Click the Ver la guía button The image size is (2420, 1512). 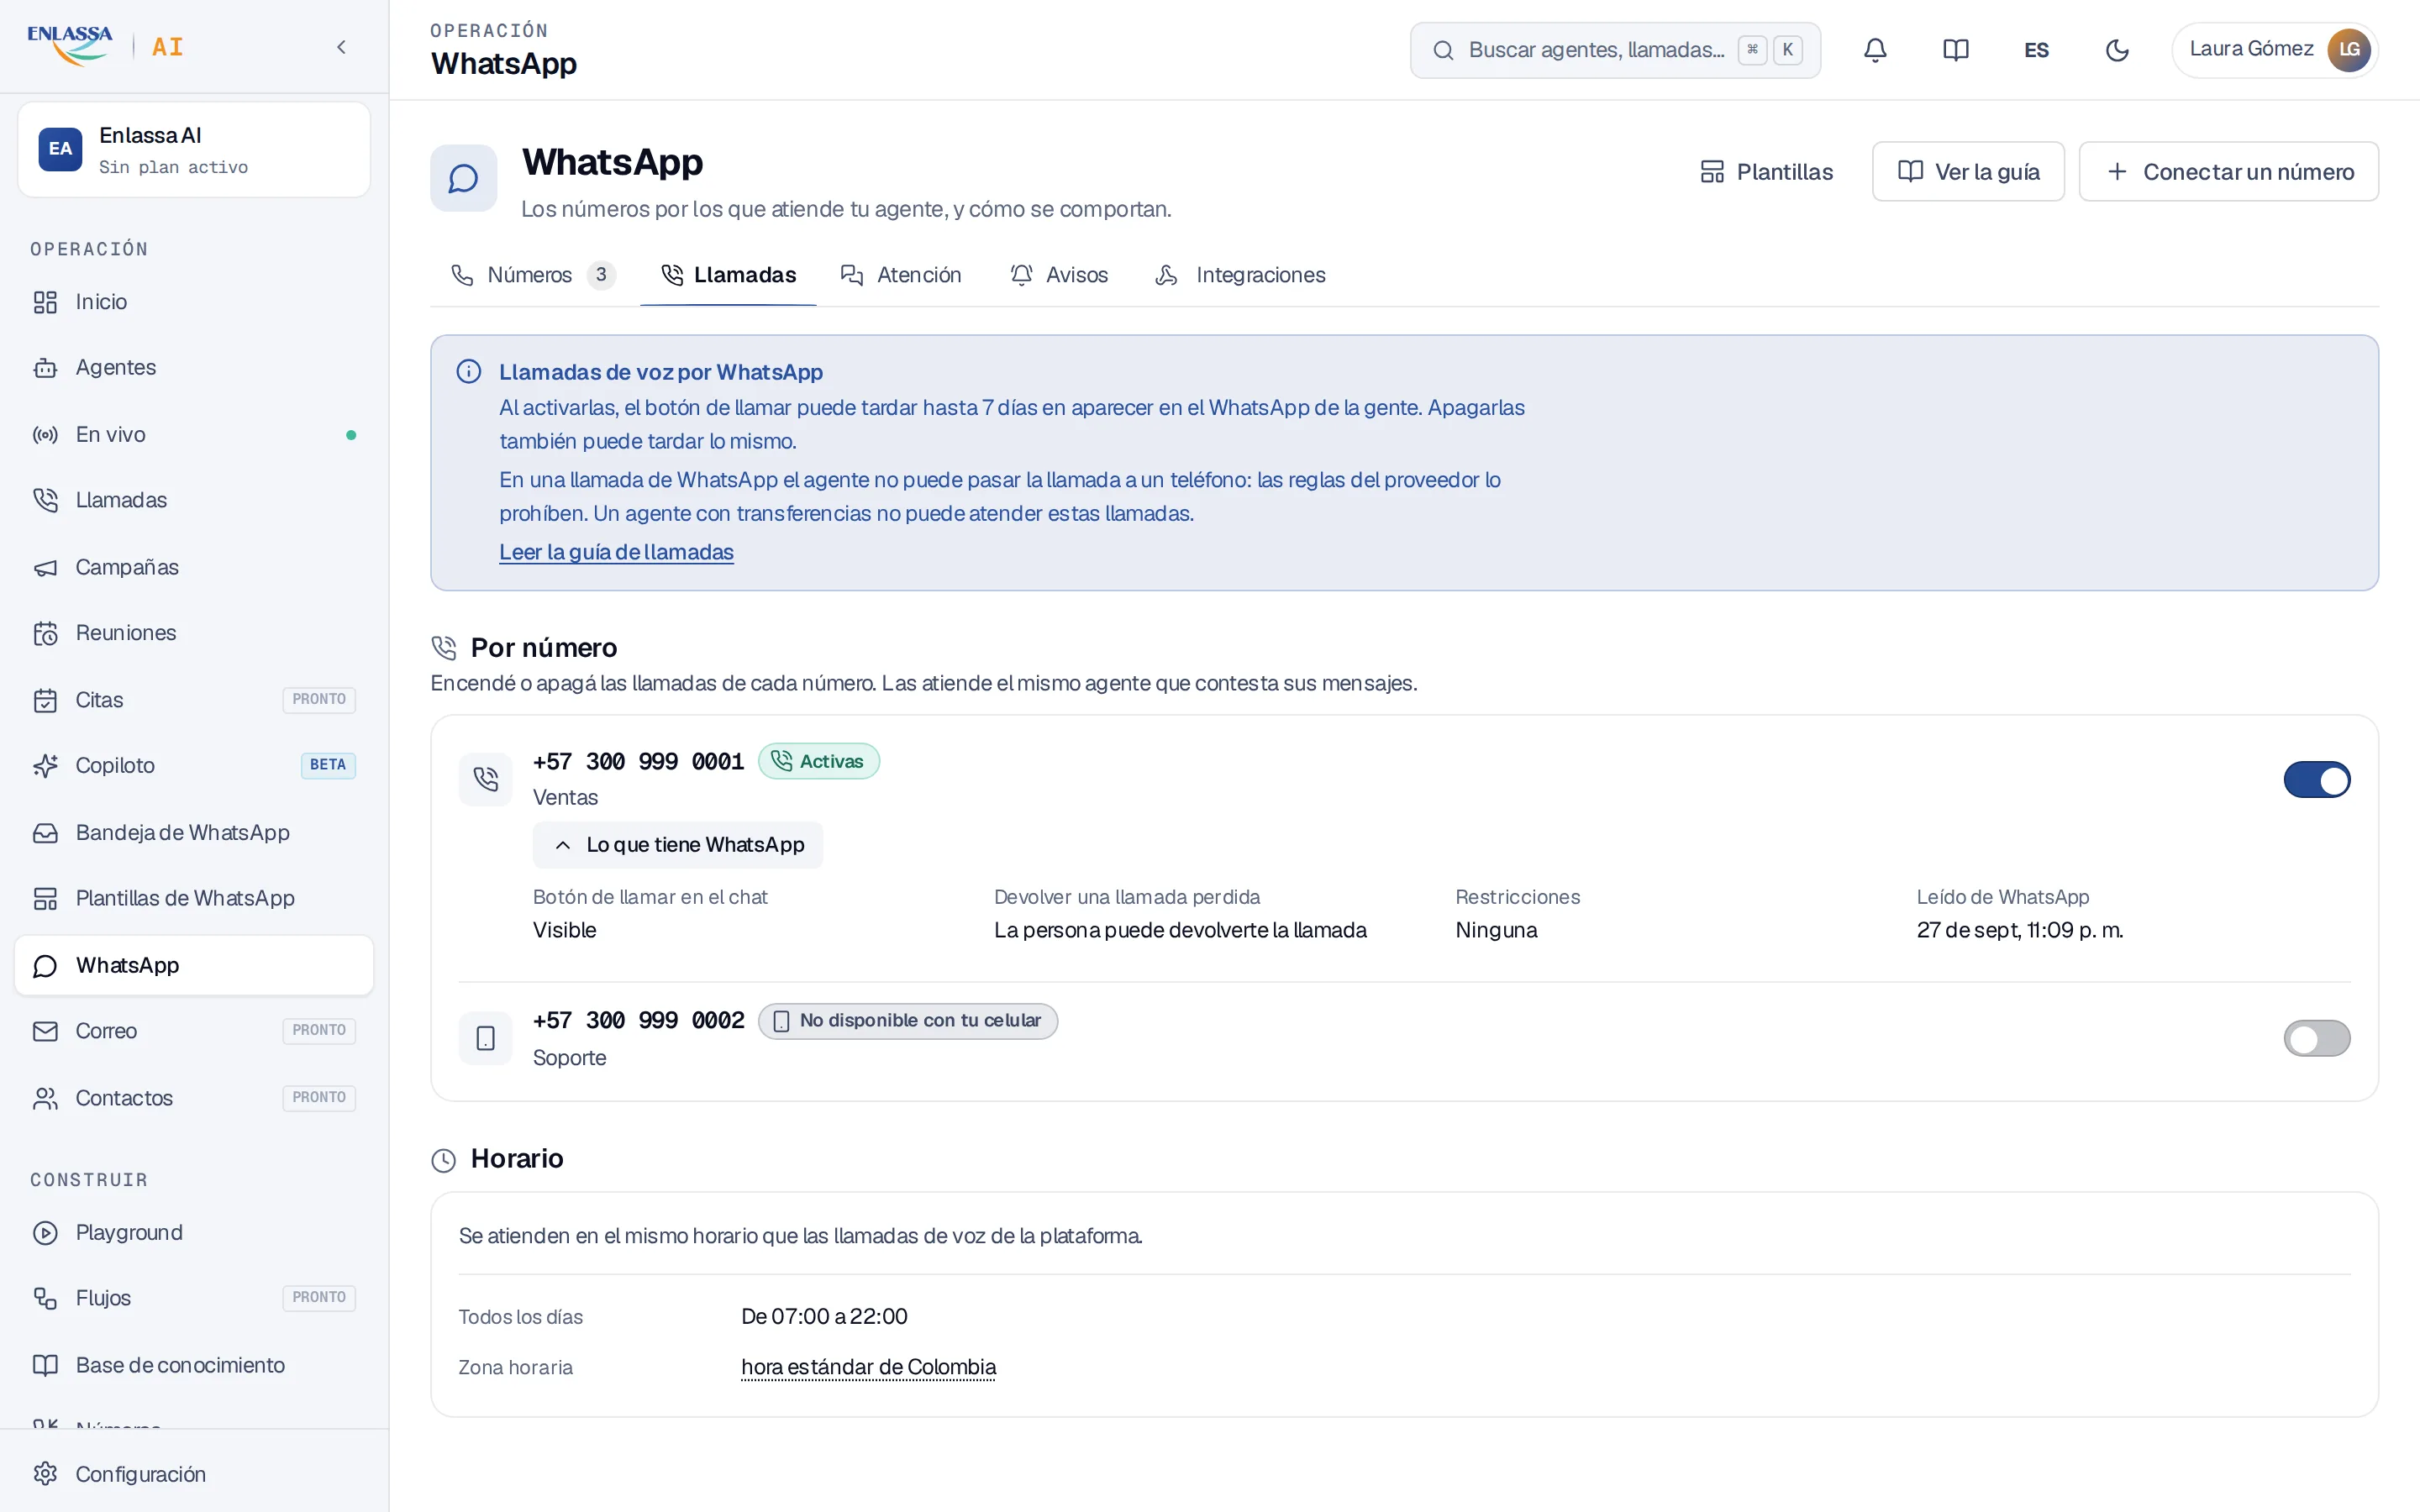pyautogui.click(x=1968, y=172)
